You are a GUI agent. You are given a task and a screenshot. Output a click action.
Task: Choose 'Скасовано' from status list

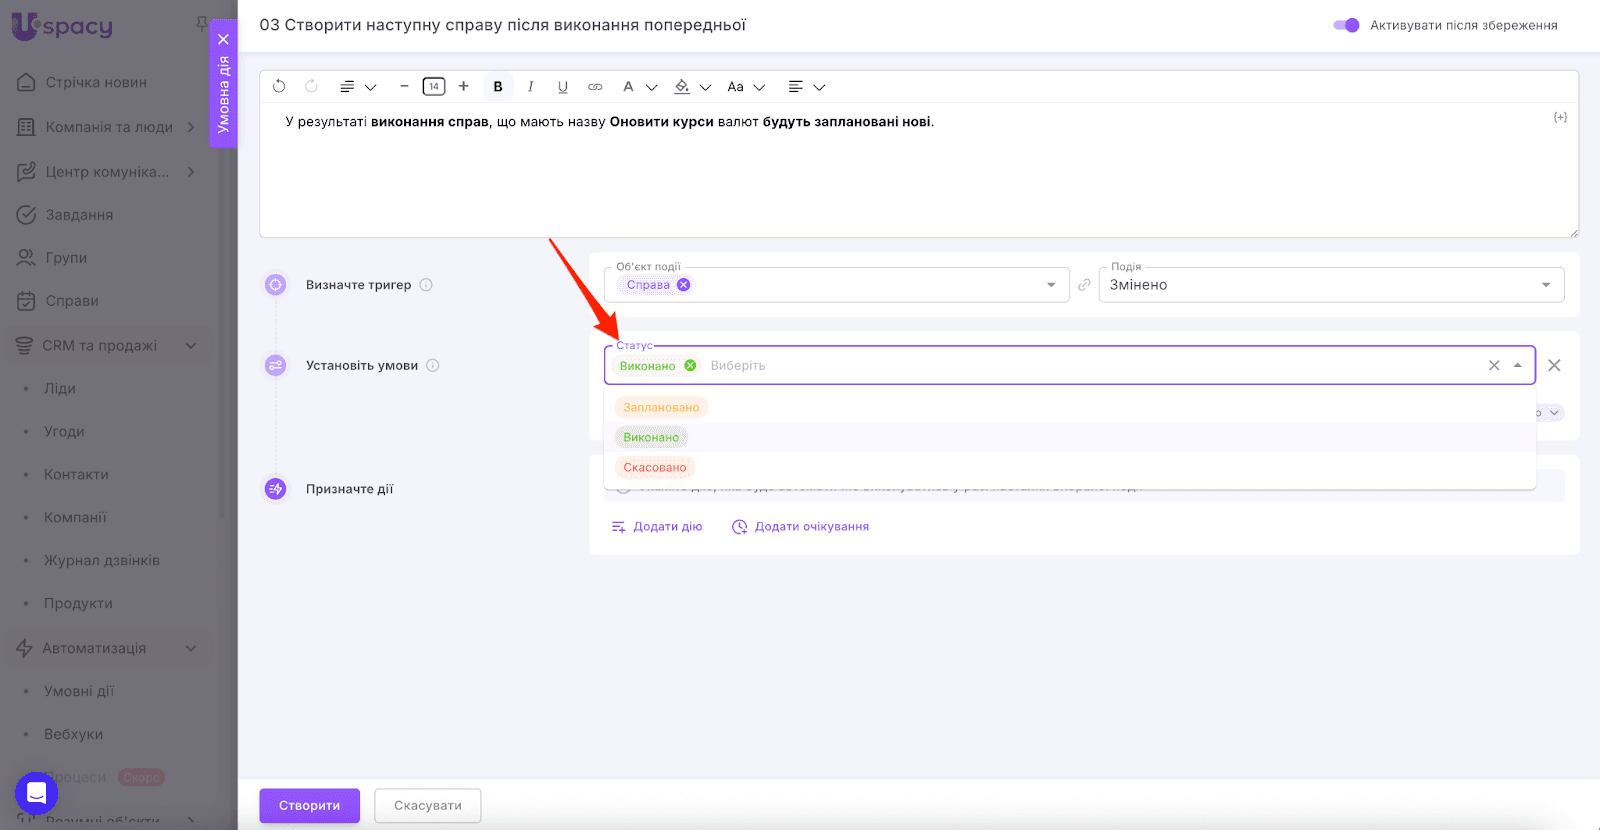point(655,467)
